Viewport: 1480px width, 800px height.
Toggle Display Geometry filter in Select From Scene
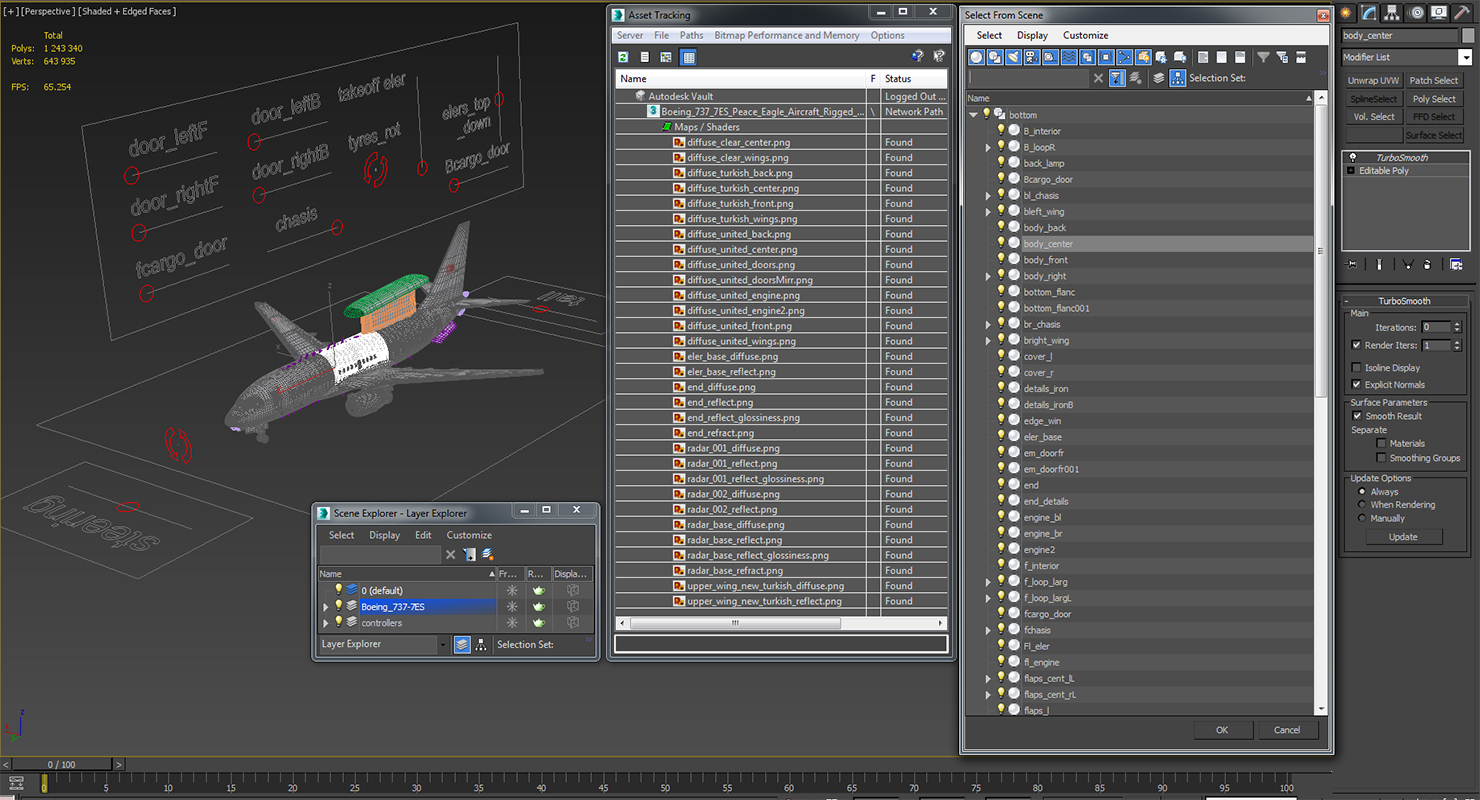[977, 57]
